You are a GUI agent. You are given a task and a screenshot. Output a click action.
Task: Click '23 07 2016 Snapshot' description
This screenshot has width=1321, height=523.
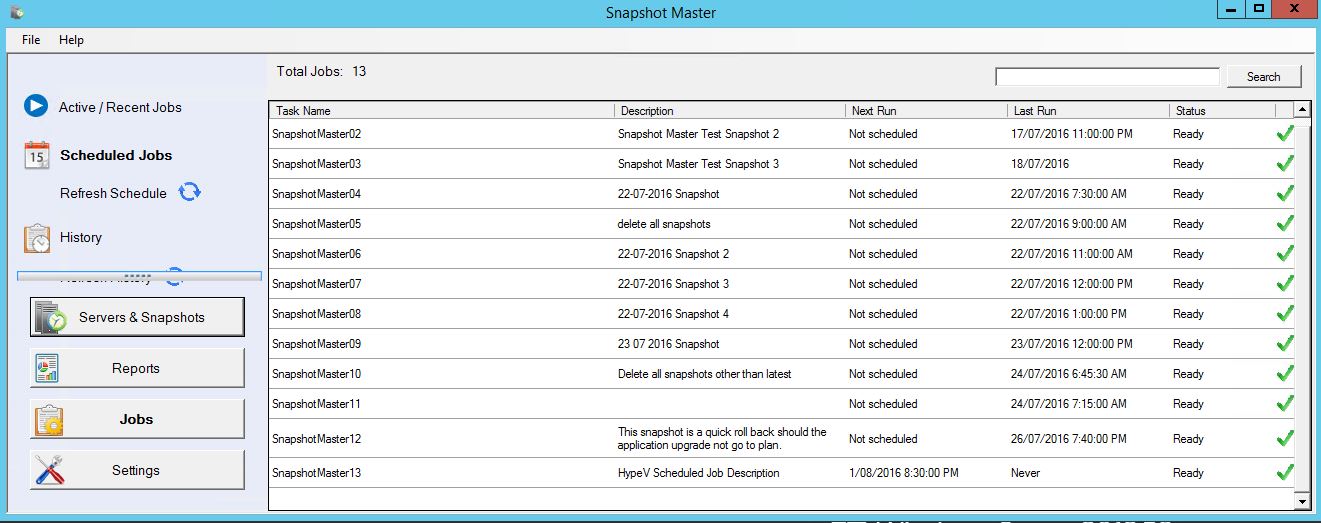tap(668, 344)
